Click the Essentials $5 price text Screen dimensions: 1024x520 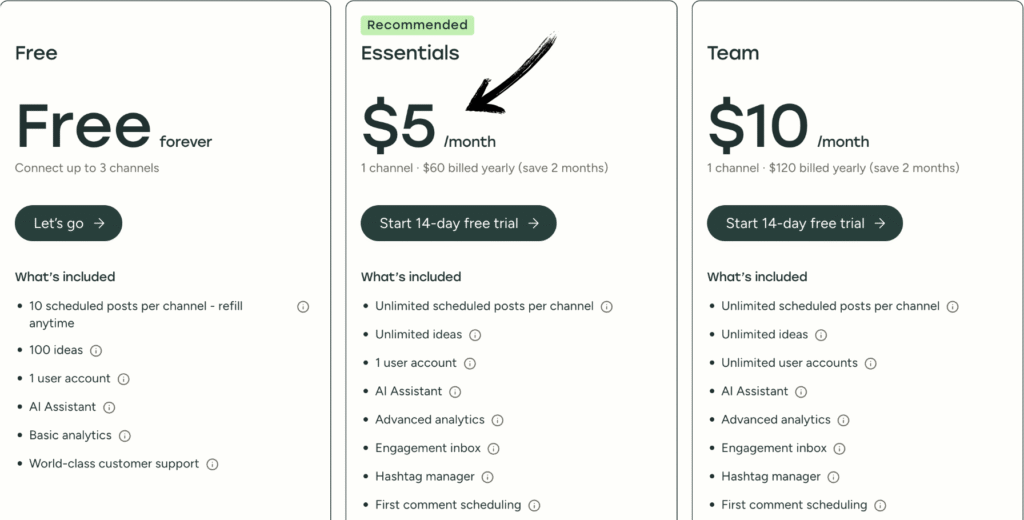tap(399, 128)
